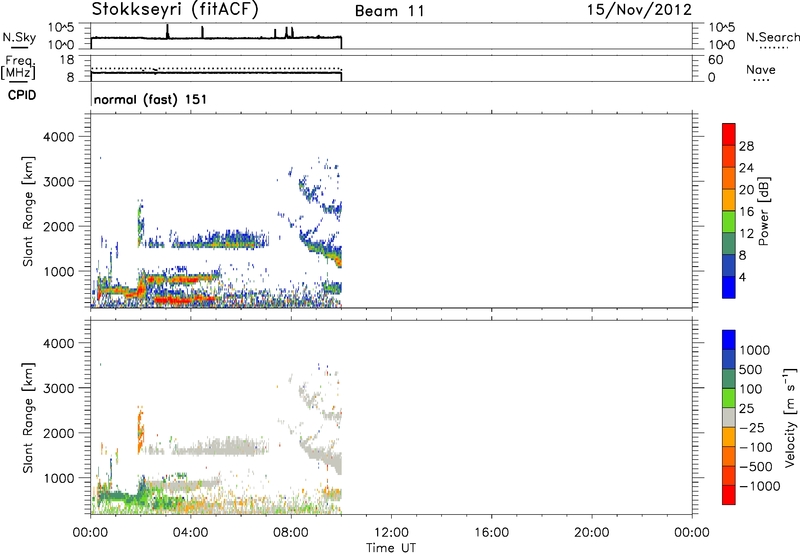Screen dimensions: 800x554
Task: Click the '1000' tick on the Velocity scale
Action: click(x=754, y=350)
